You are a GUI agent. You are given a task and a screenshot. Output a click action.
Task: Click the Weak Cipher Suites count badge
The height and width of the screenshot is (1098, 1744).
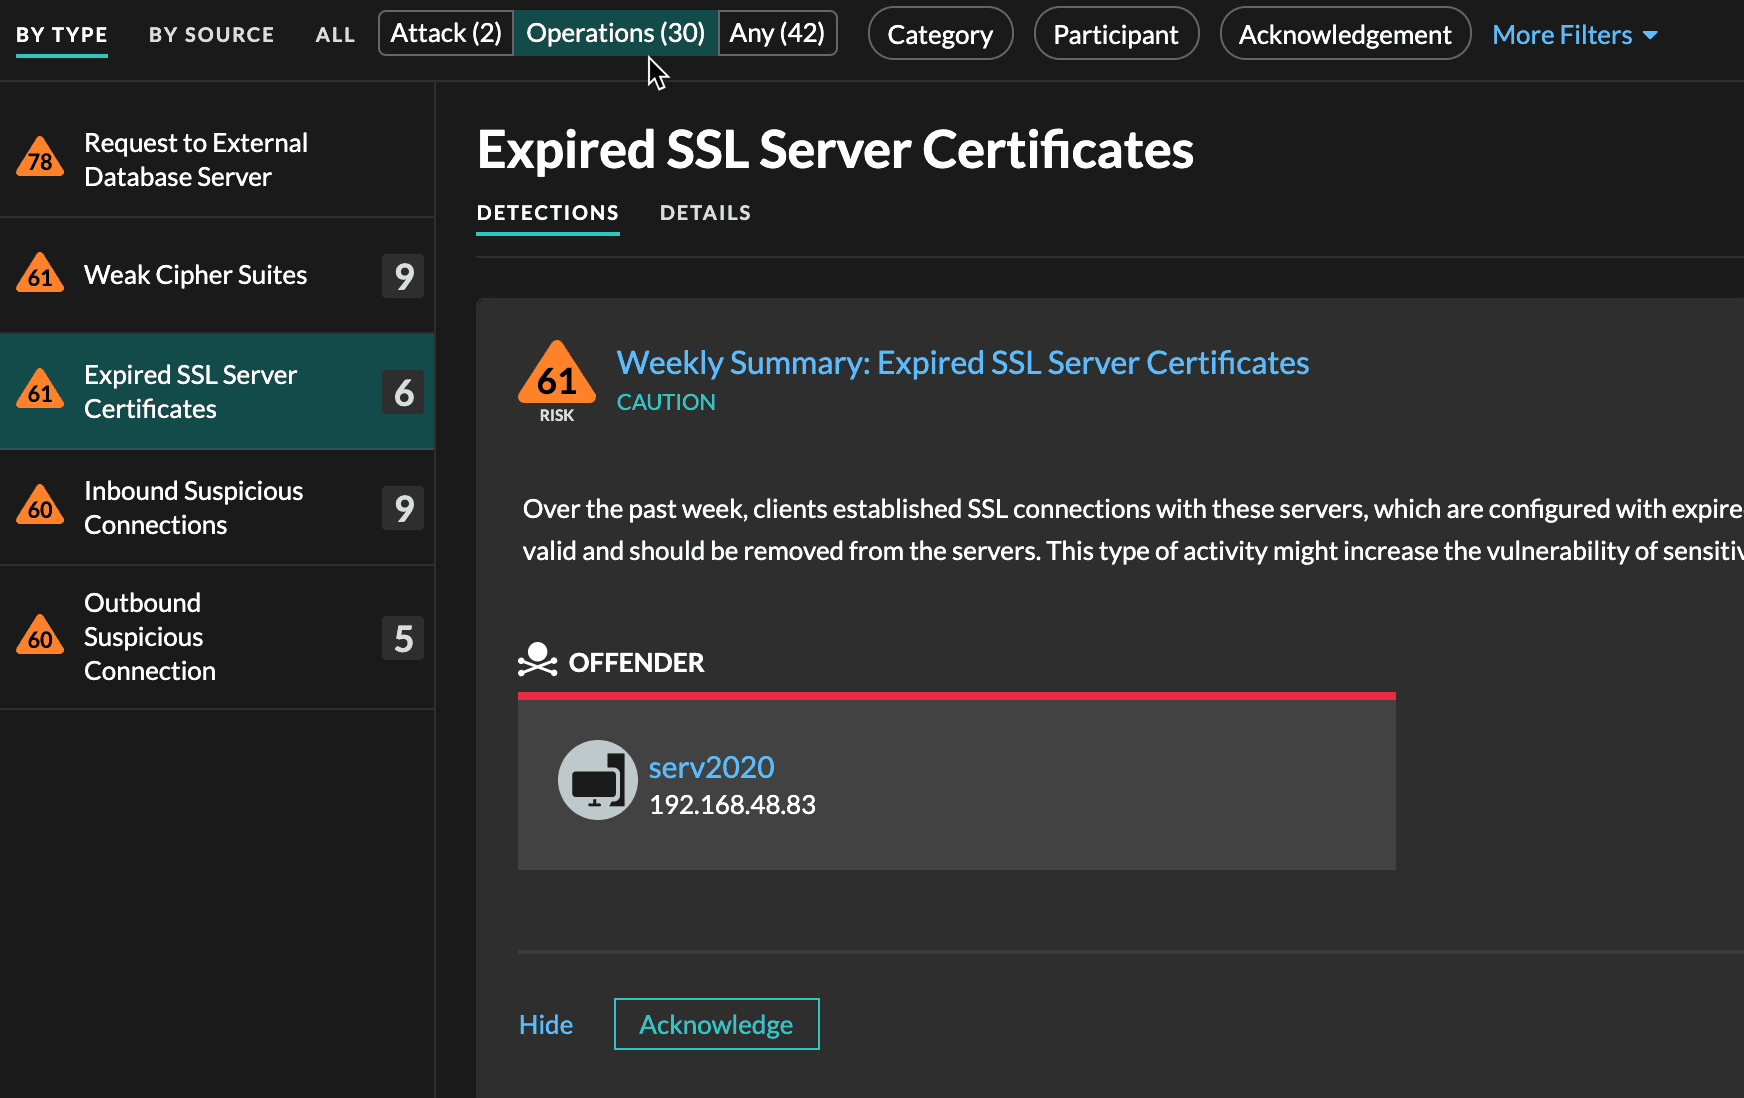point(403,276)
